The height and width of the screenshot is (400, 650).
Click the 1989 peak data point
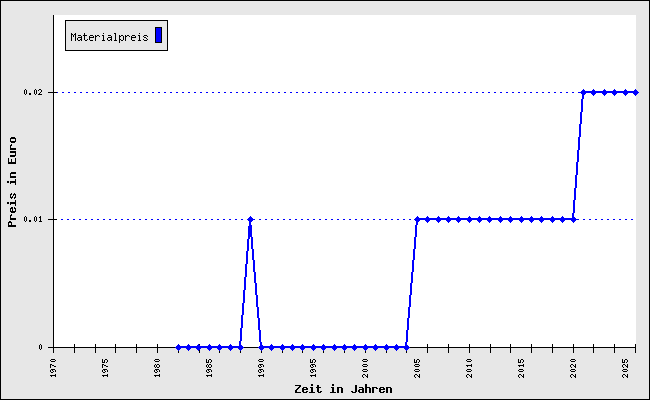(250, 219)
